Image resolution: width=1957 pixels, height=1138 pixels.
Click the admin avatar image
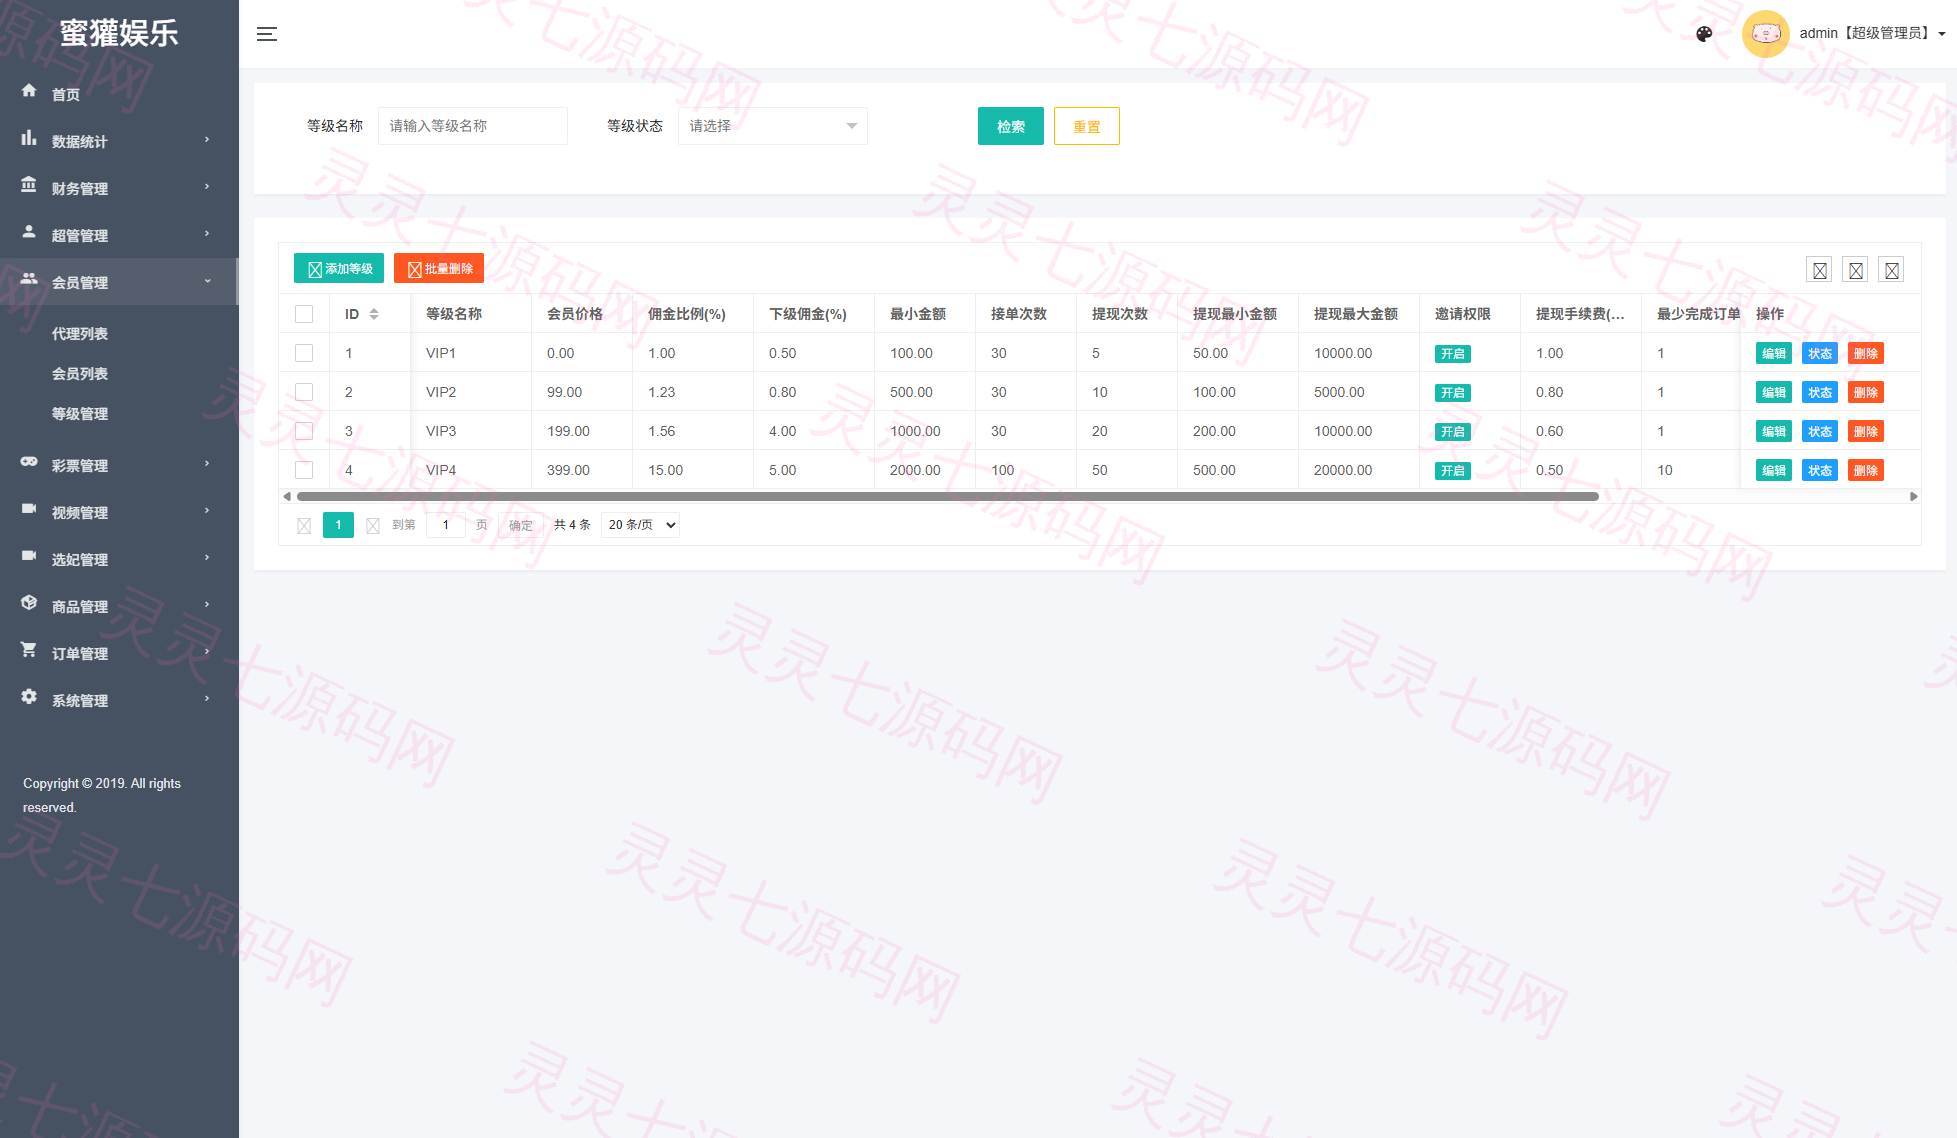point(1765,34)
